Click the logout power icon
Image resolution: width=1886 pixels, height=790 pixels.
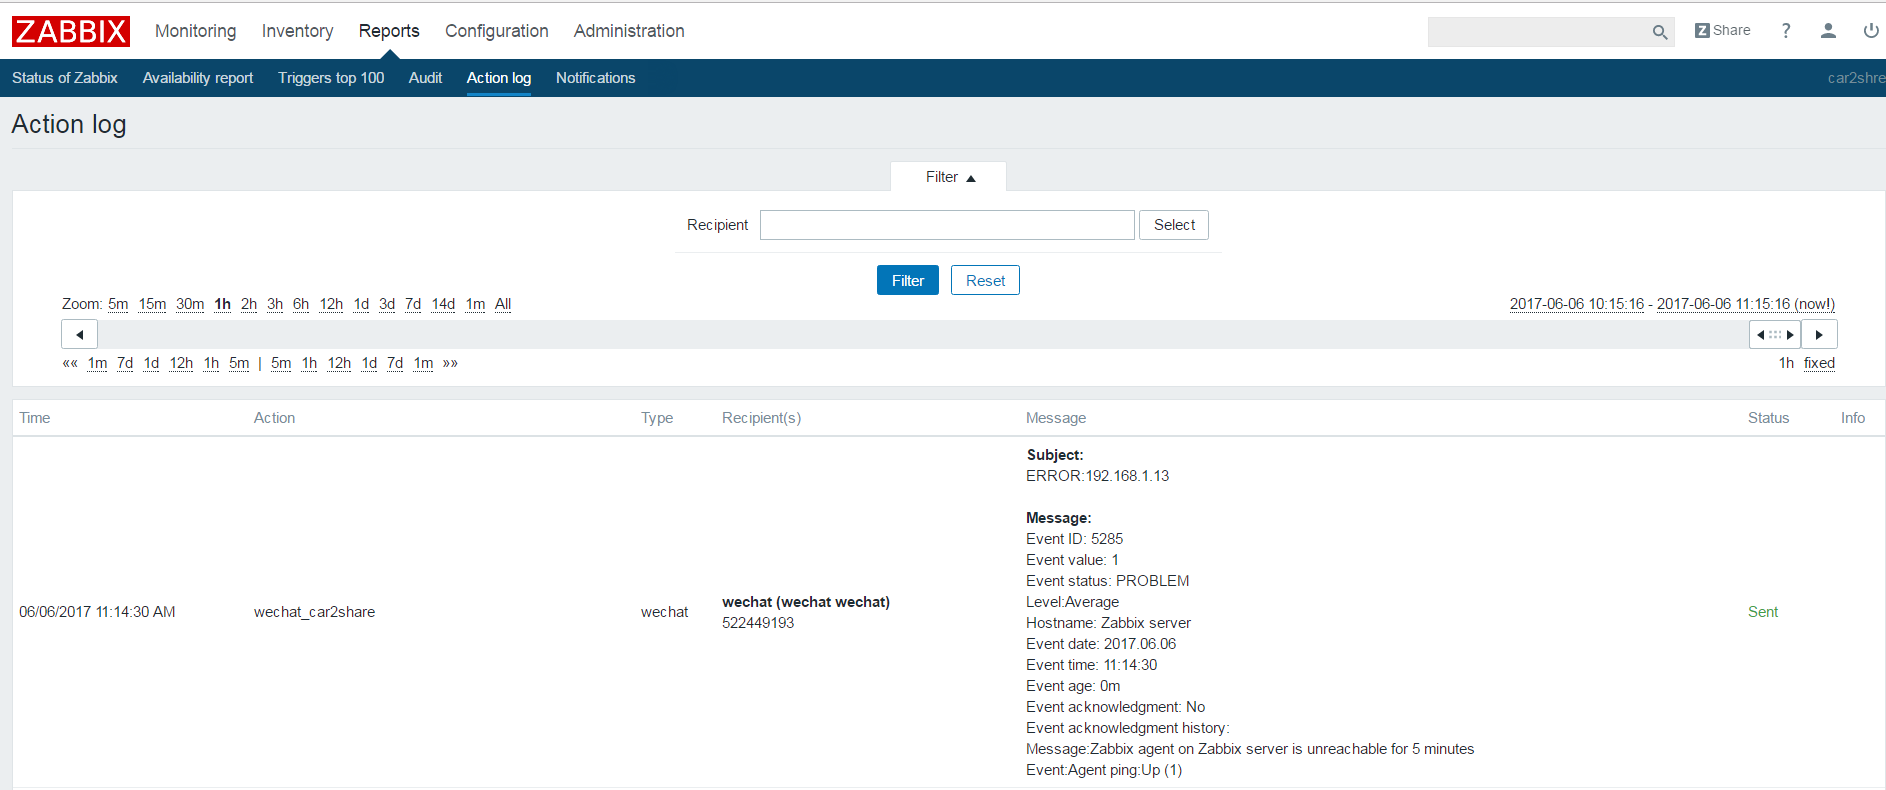[x=1870, y=31]
